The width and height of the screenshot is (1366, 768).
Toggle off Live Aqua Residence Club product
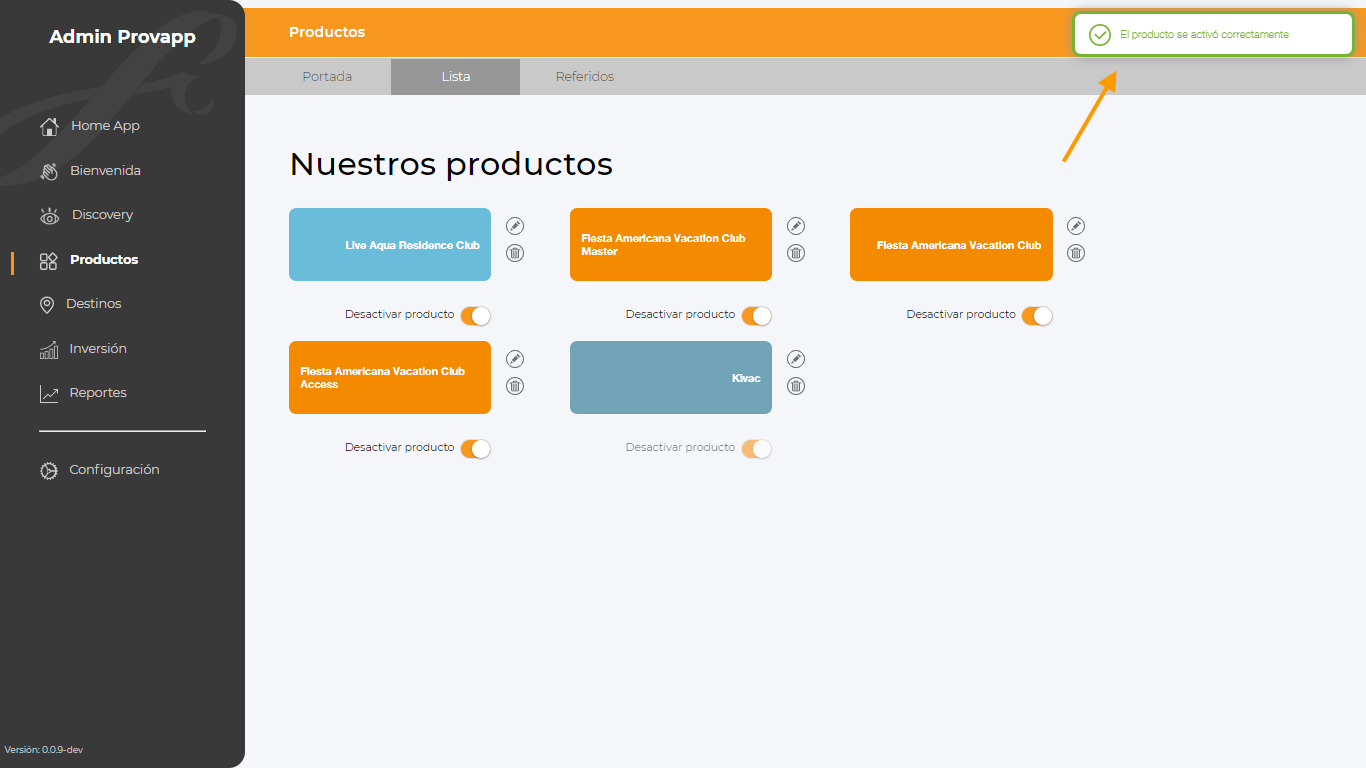click(476, 316)
